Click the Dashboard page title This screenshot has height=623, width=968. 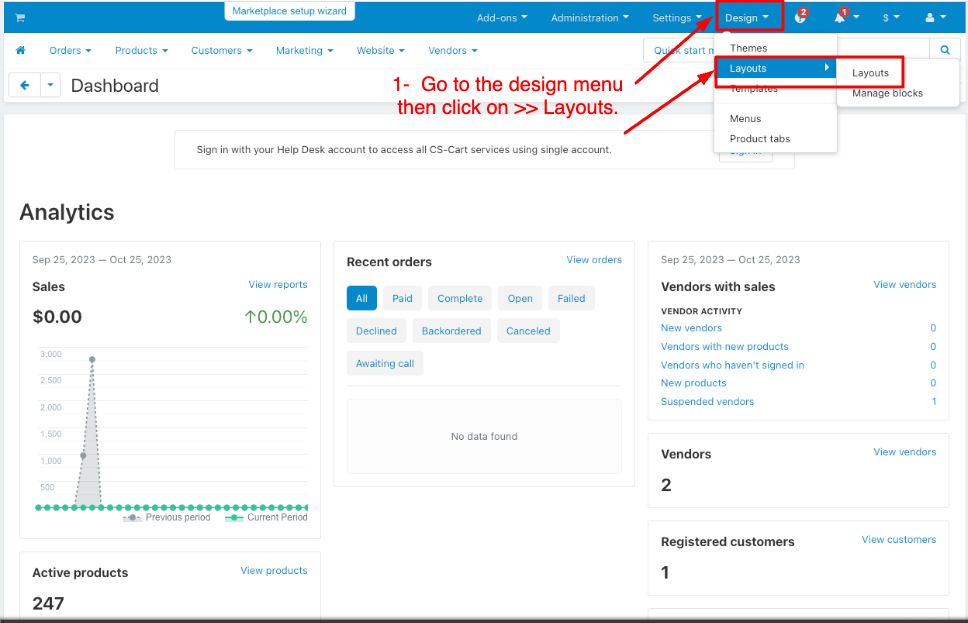tap(115, 86)
